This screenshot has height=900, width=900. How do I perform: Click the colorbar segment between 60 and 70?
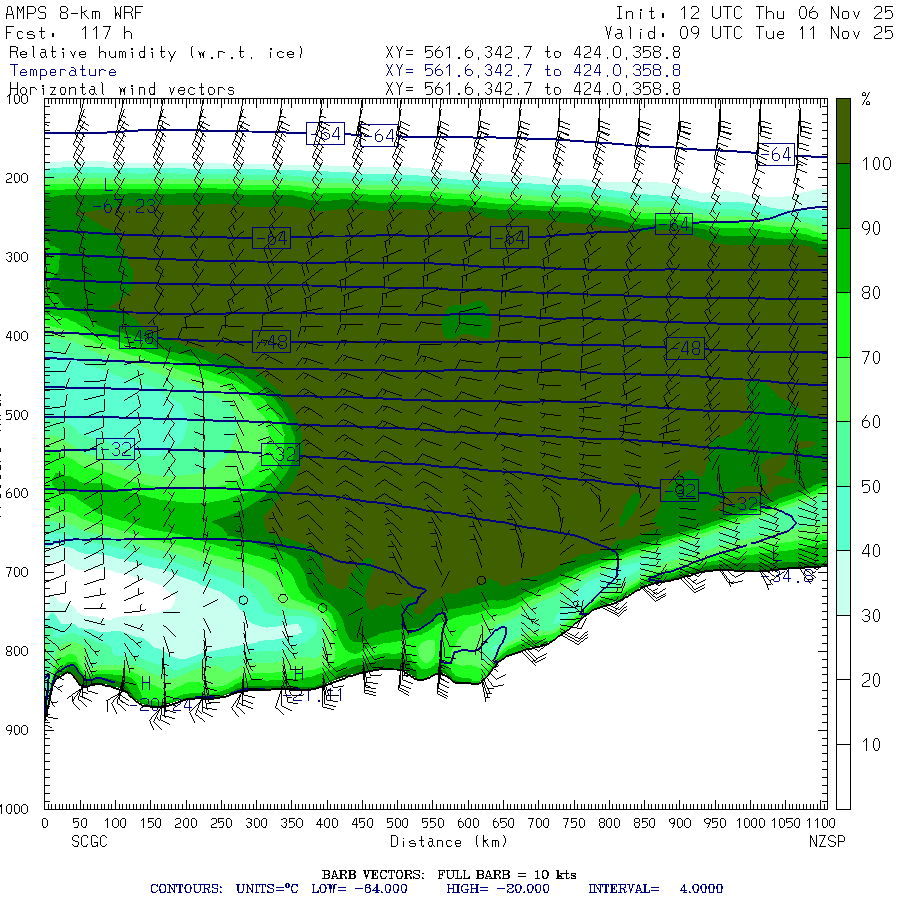[x=843, y=390]
